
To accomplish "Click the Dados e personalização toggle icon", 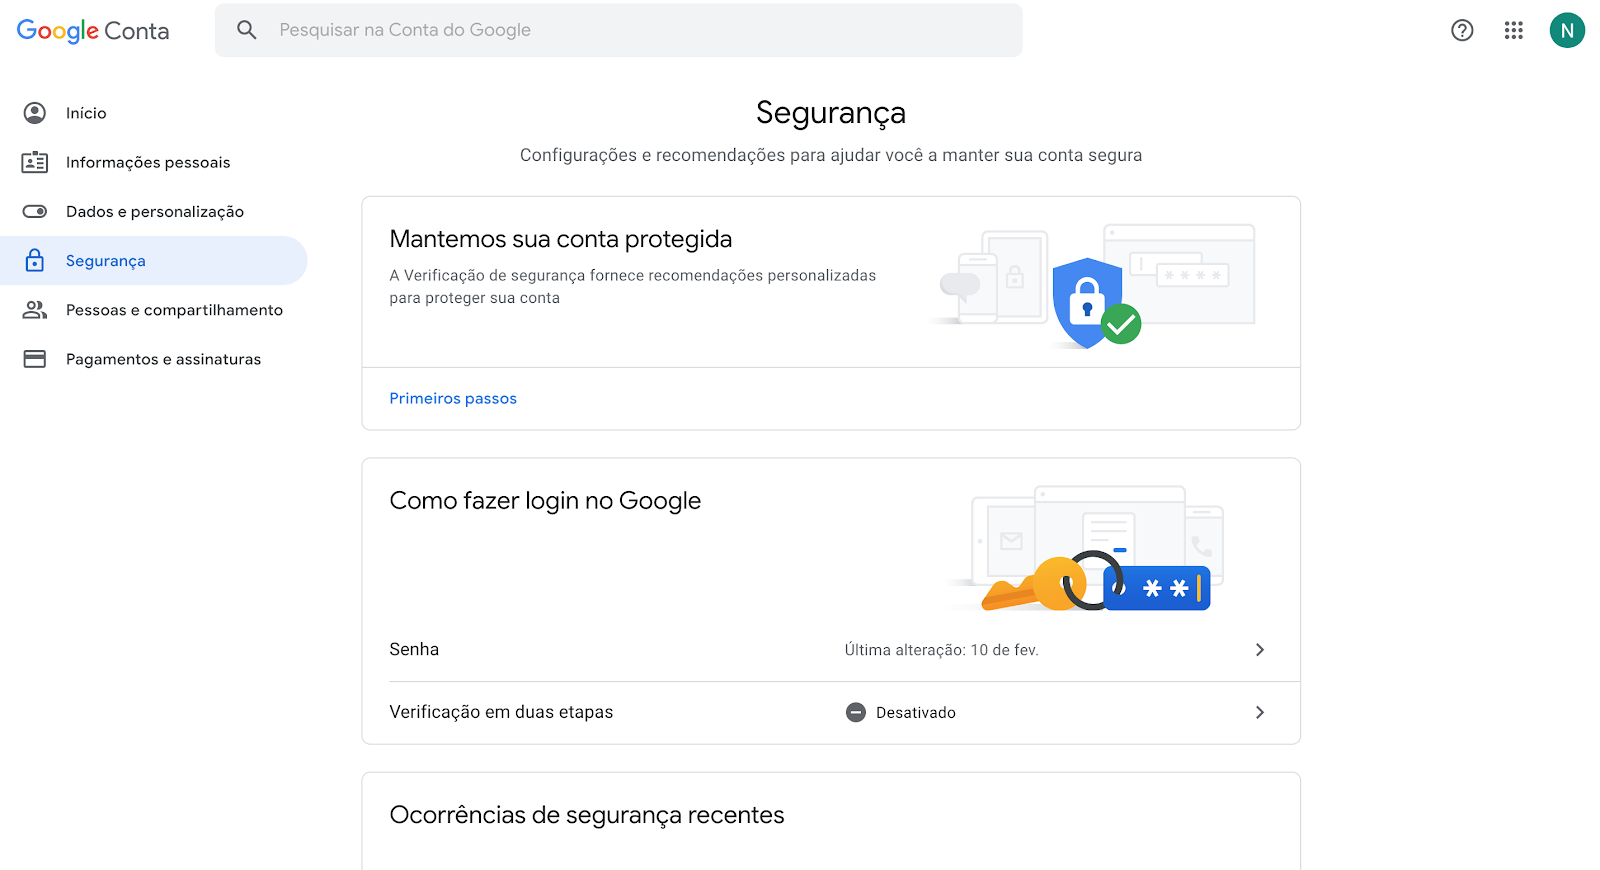I will (x=35, y=211).
